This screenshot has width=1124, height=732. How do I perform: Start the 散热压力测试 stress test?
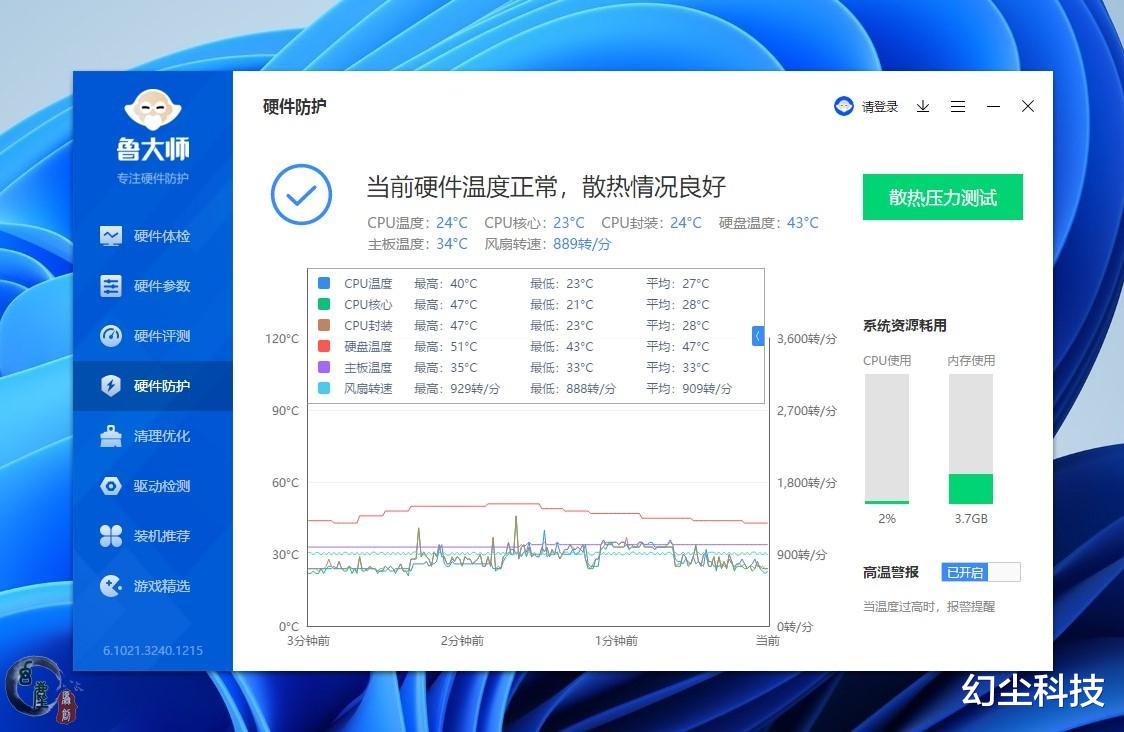[x=941, y=197]
